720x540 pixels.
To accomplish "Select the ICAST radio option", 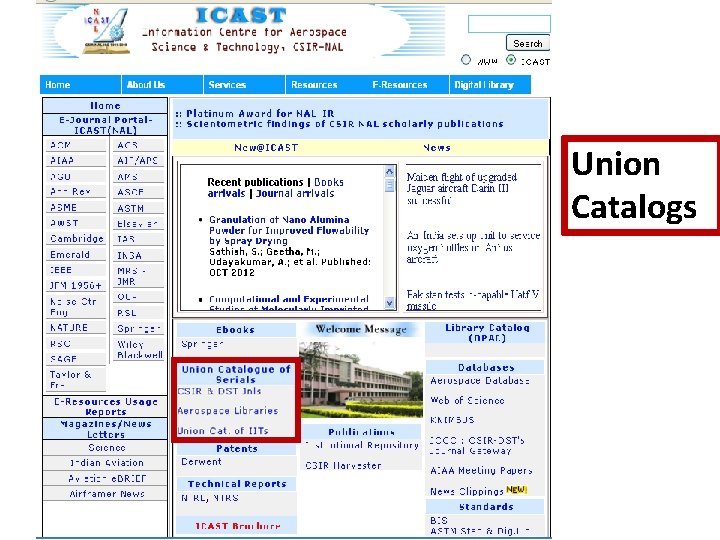I will (511, 60).
